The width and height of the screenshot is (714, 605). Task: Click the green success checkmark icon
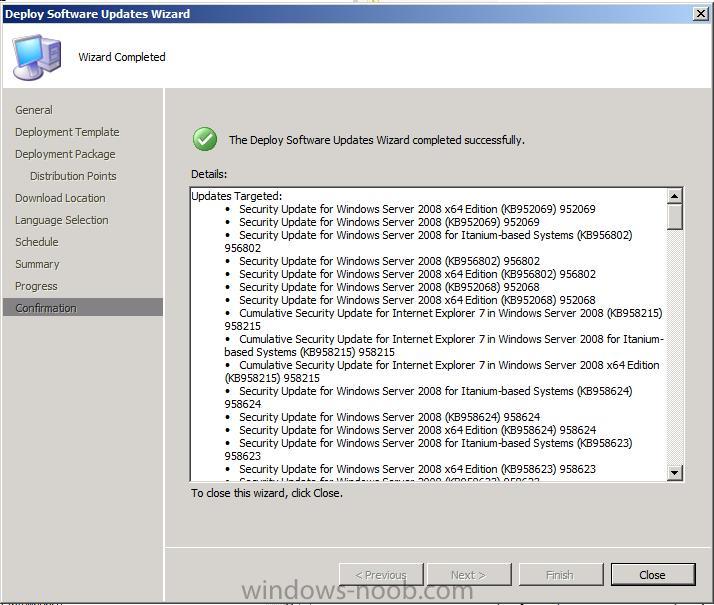coord(205,139)
